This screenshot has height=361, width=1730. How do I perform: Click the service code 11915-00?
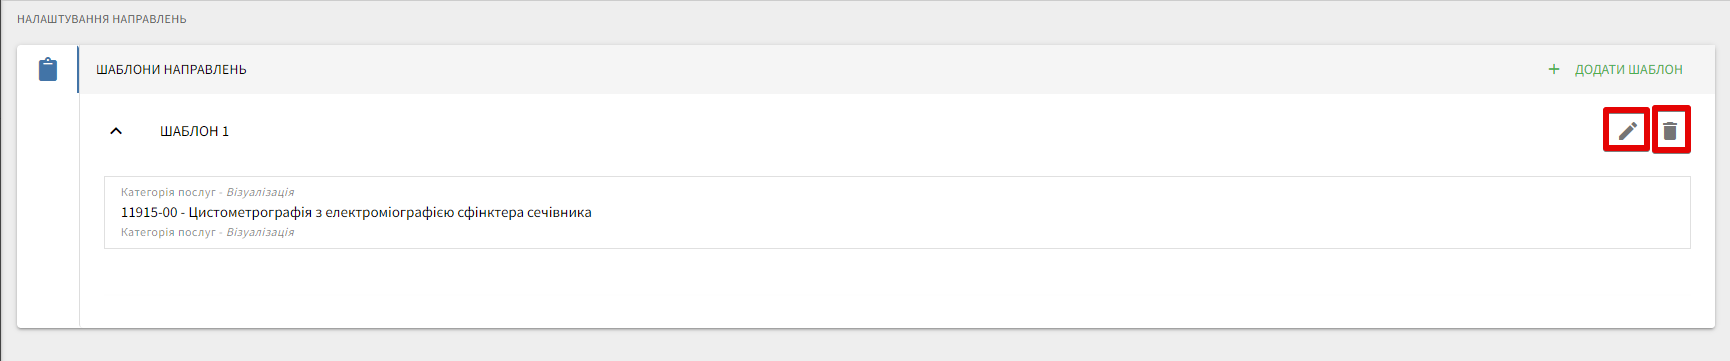pyautogui.click(x=149, y=212)
